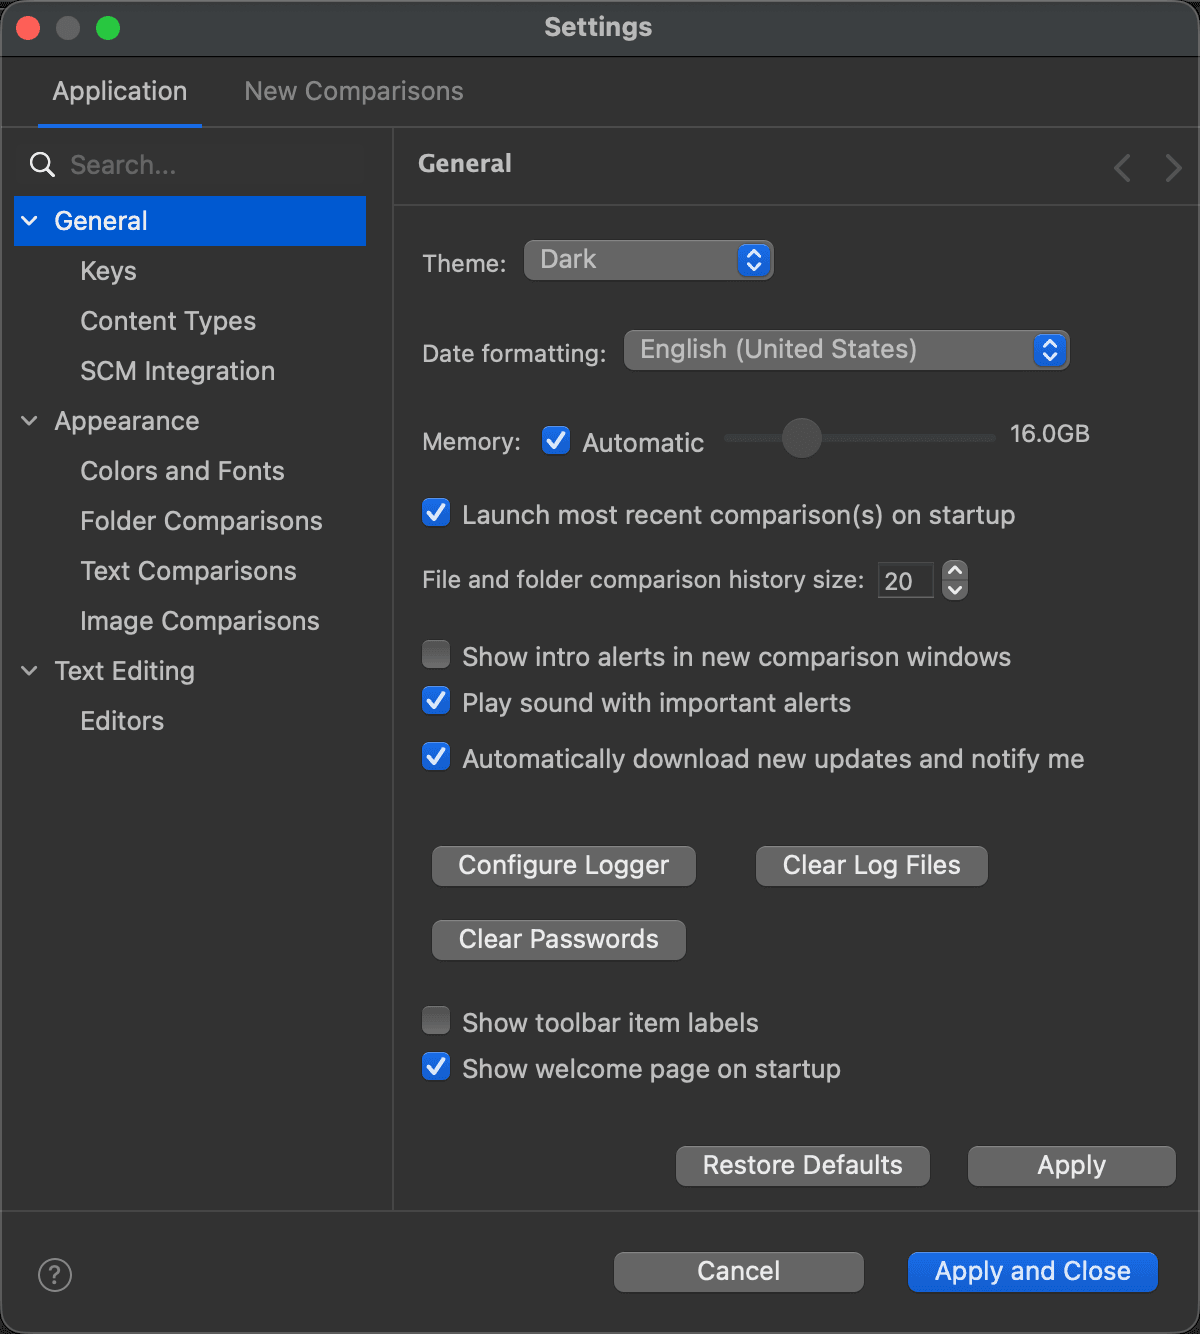This screenshot has width=1200, height=1334.
Task: Select the Text Editing category label
Action: (x=125, y=671)
